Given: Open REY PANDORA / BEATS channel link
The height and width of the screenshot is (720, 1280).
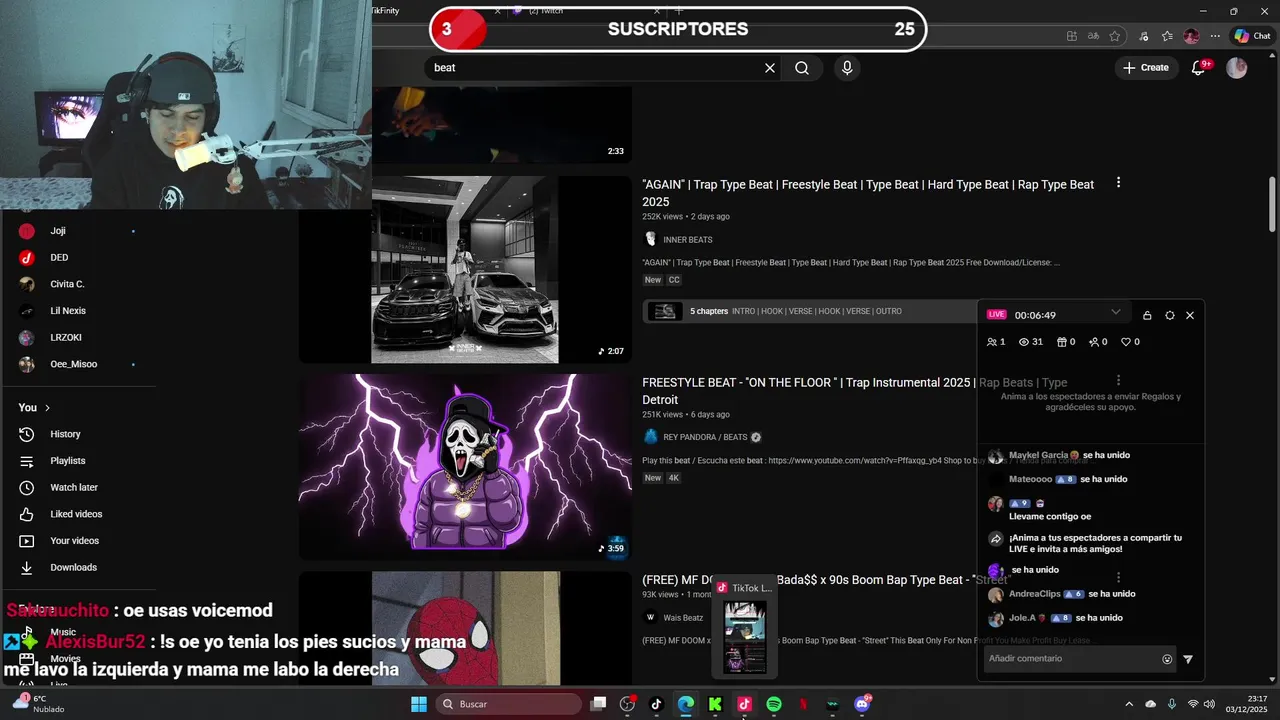Looking at the screenshot, I should 704,437.
